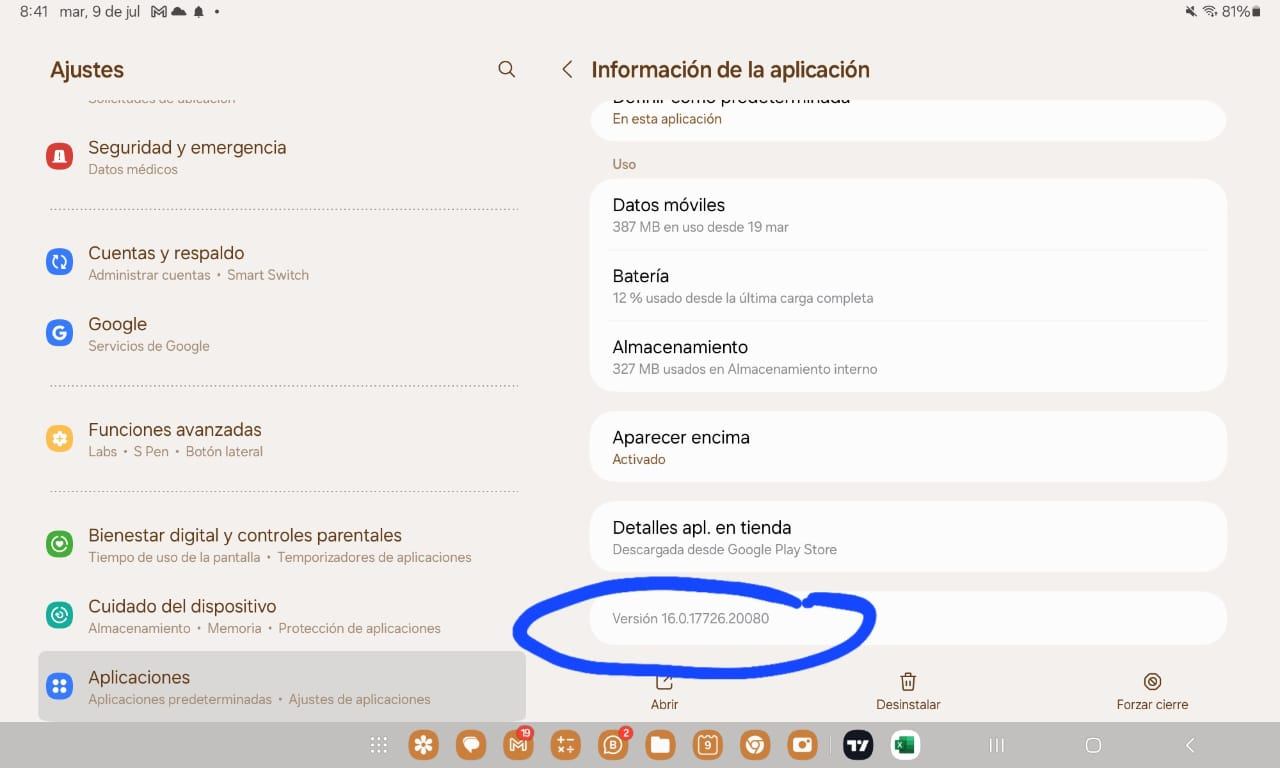Tap '327 MB usados en Almacenamiento interno'

pyautogui.click(x=745, y=369)
